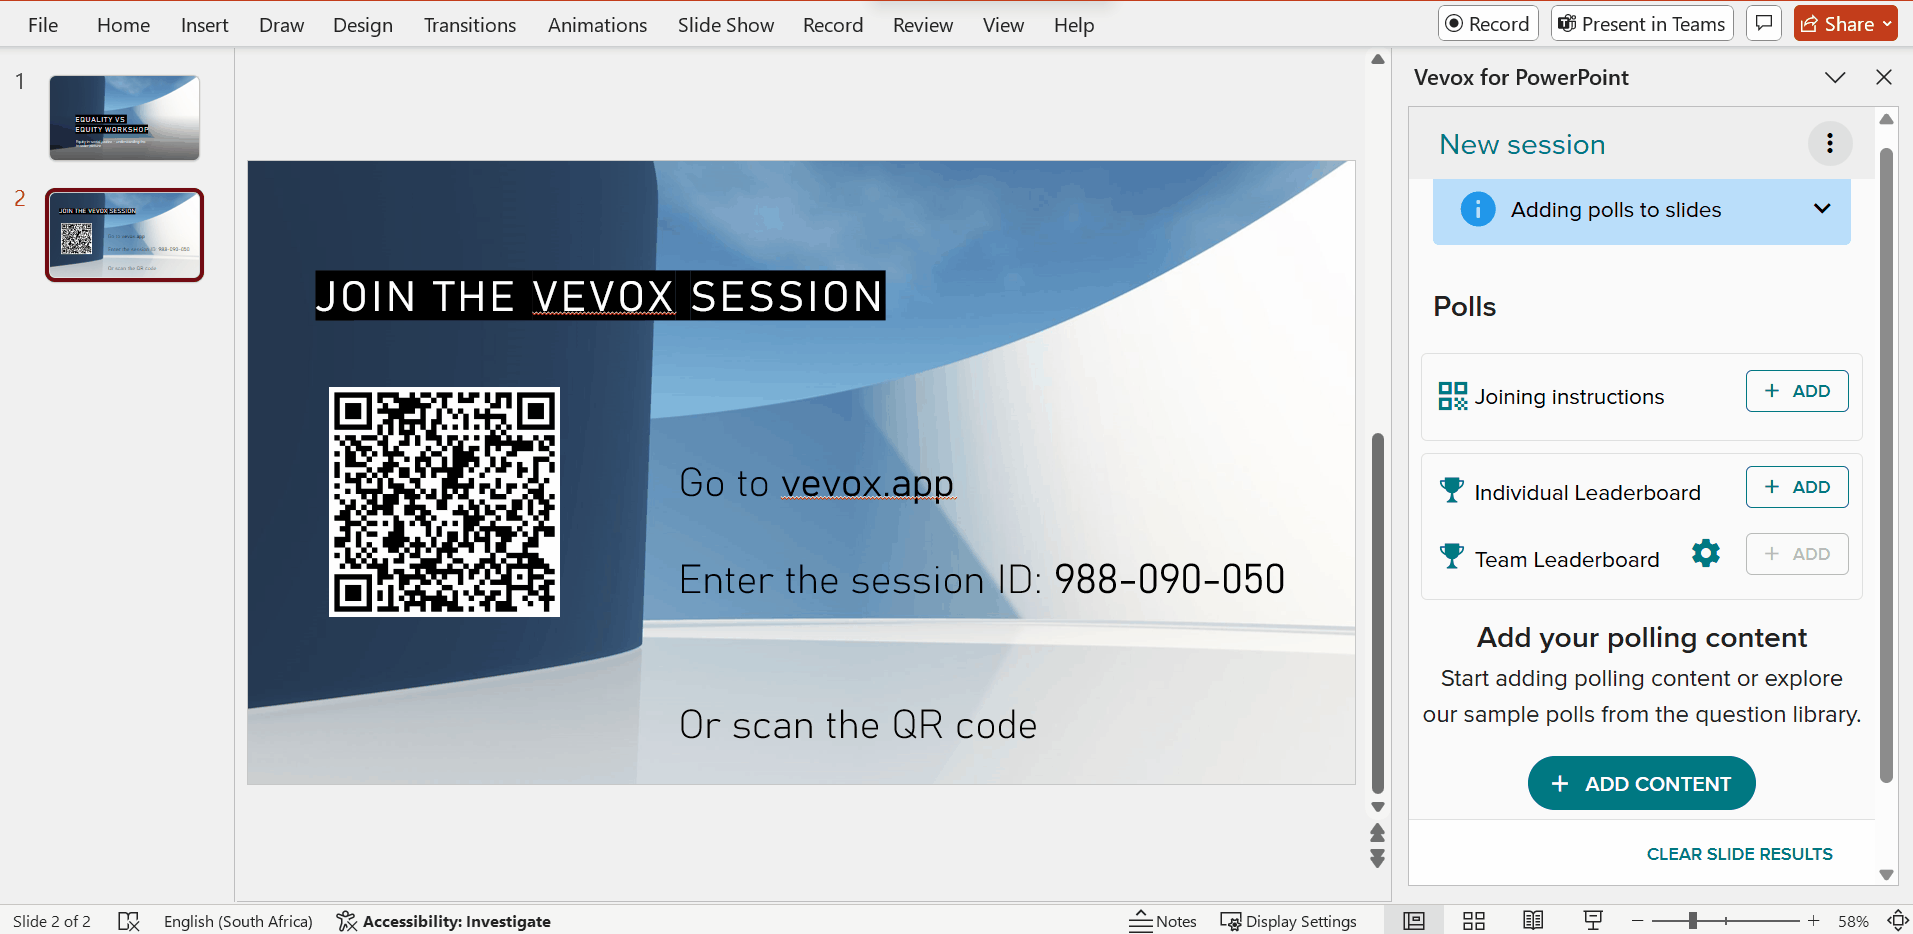Image resolution: width=1913 pixels, height=934 pixels.
Task: Open Team Leaderboard settings gear
Action: pos(1706,553)
